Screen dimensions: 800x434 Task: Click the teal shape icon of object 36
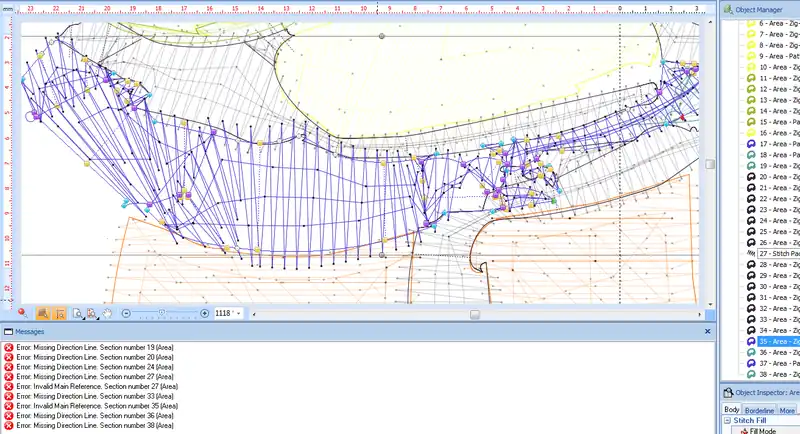[750, 353]
